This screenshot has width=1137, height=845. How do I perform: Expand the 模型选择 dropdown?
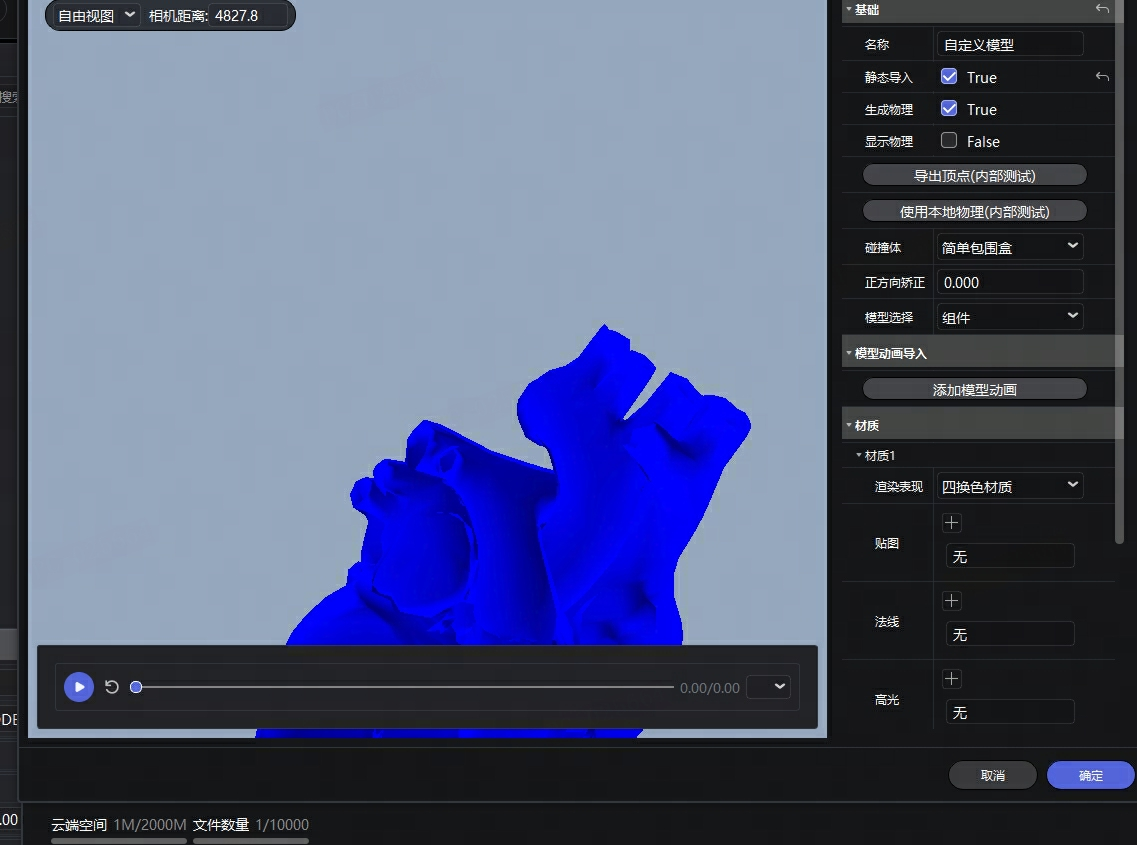[x=1010, y=317]
